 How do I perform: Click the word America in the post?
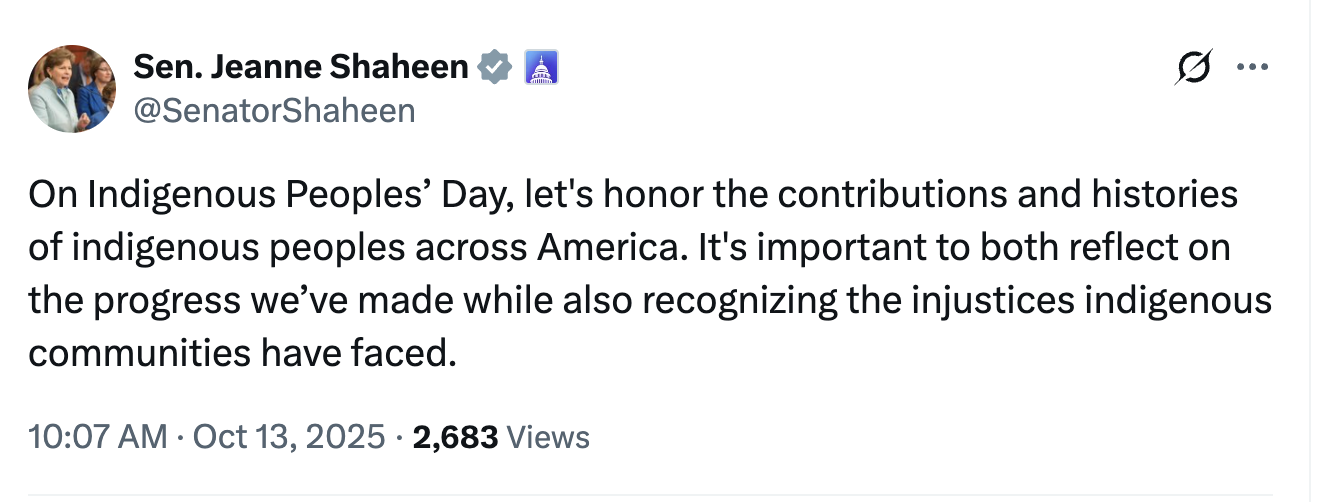coord(603,247)
